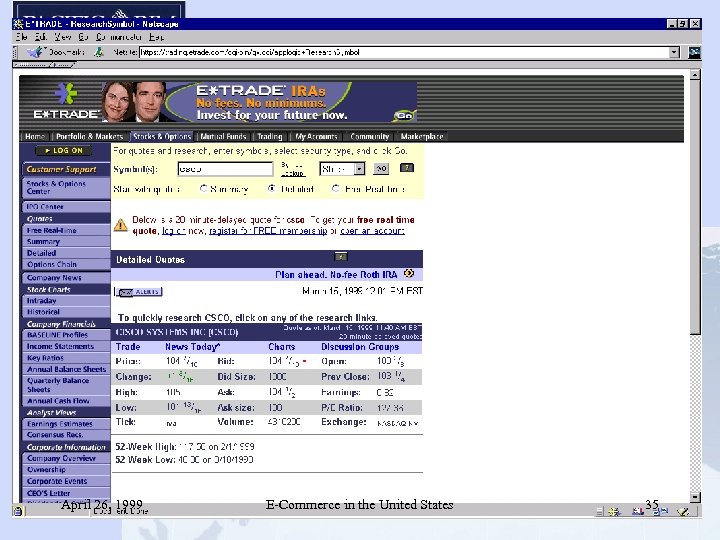Click the scrollbar down arrow
The image size is (720, 540).
point(695,497)
